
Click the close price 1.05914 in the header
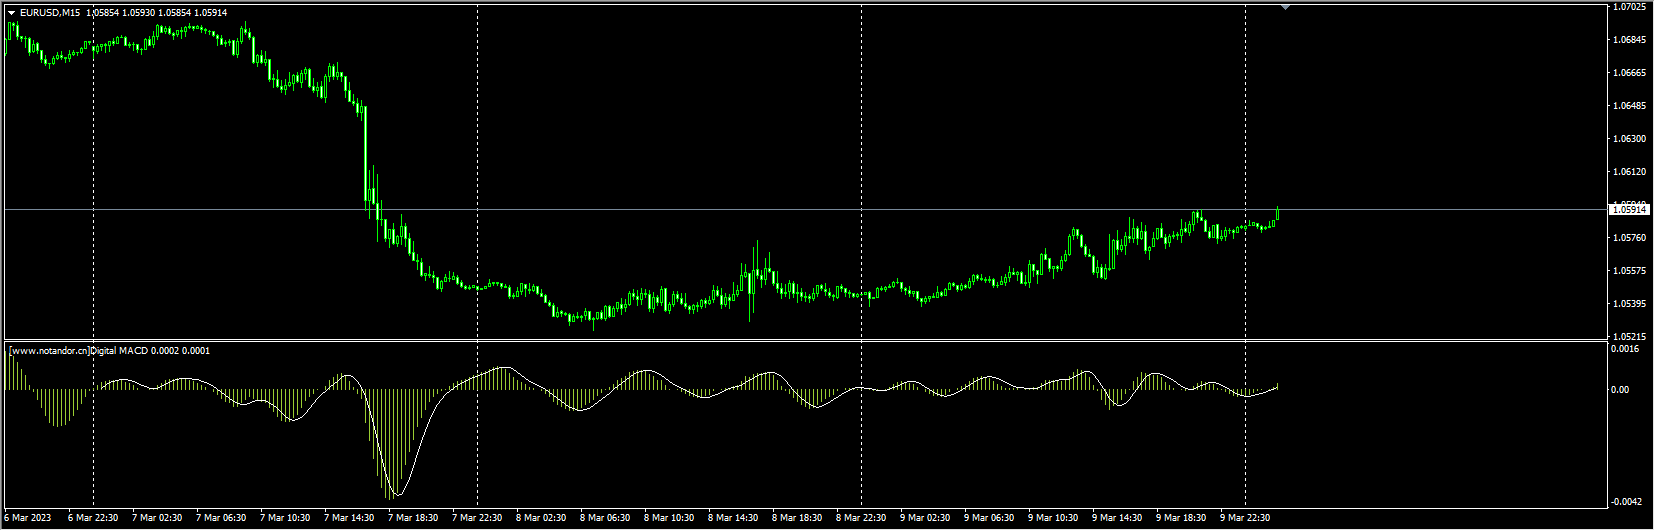coord(210,13)
